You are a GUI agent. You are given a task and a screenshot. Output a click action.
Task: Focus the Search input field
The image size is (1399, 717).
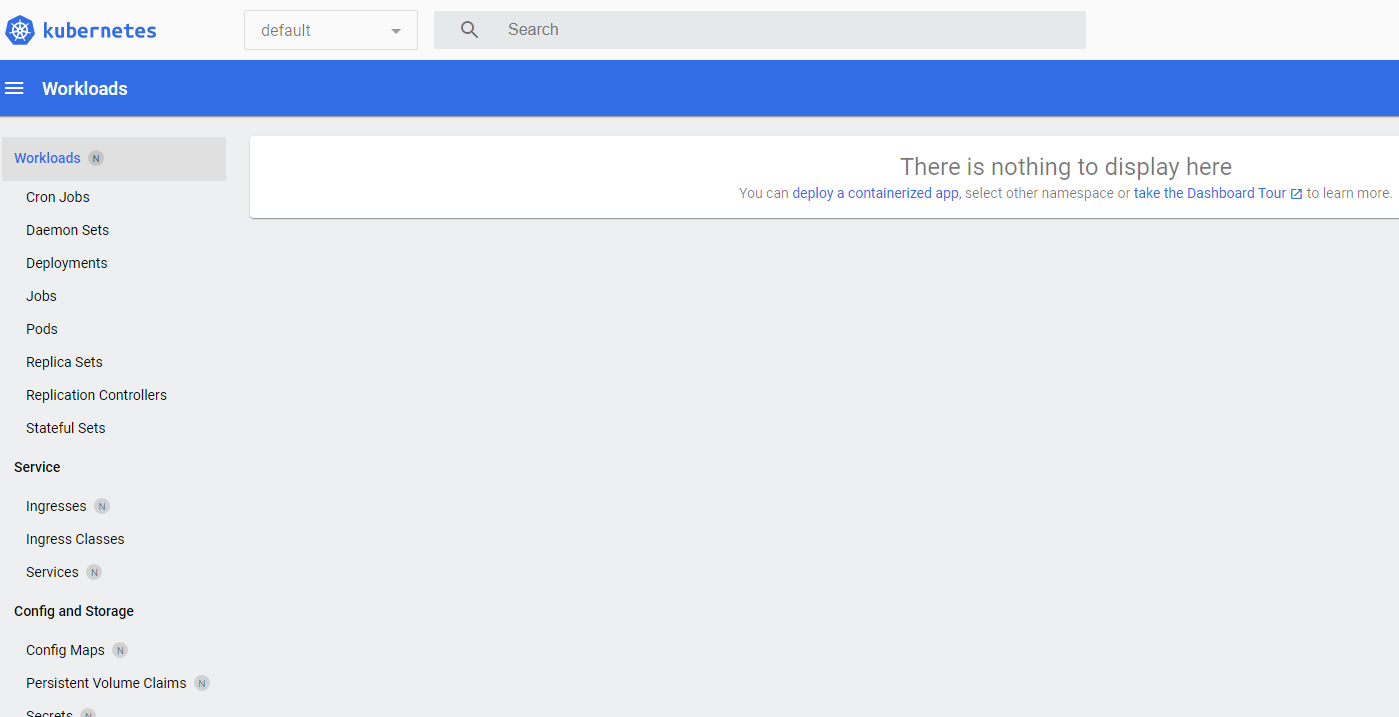780,30
